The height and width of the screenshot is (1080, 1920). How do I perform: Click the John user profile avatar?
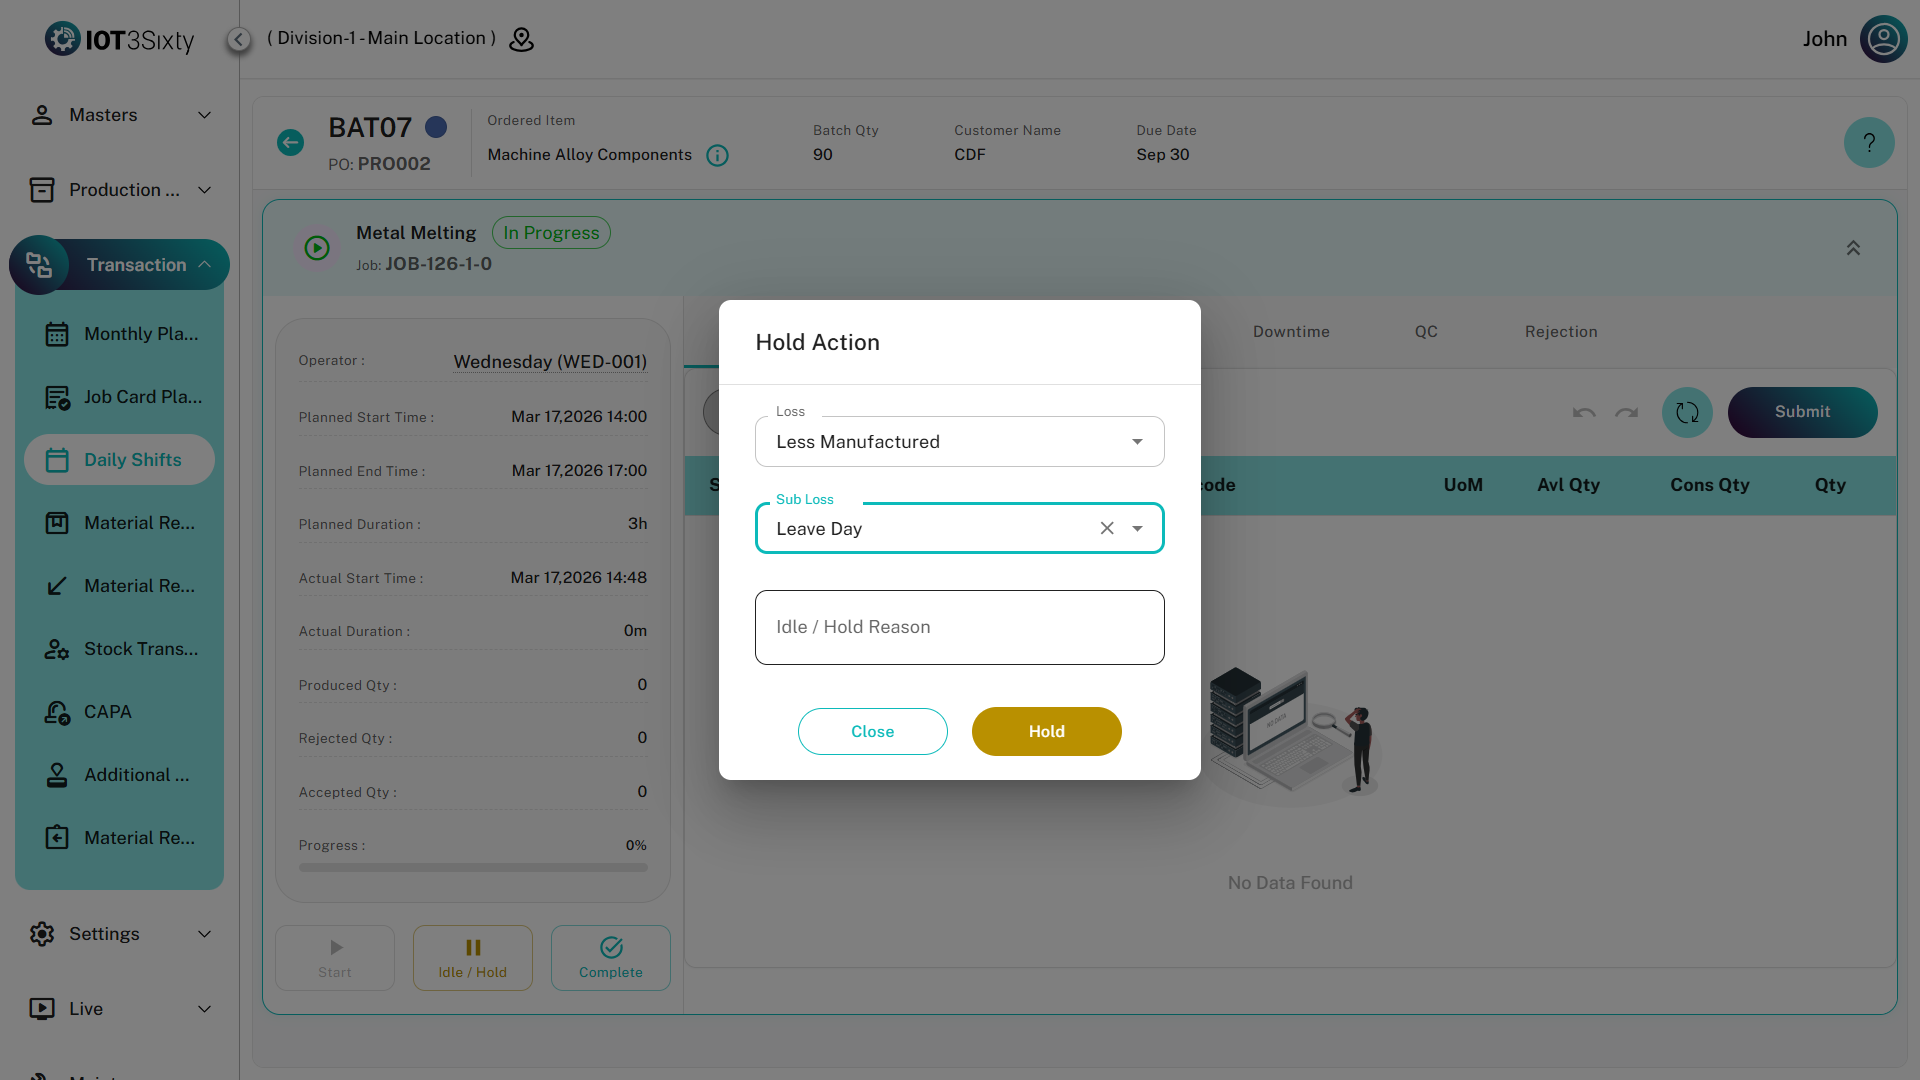[1883, 39]
